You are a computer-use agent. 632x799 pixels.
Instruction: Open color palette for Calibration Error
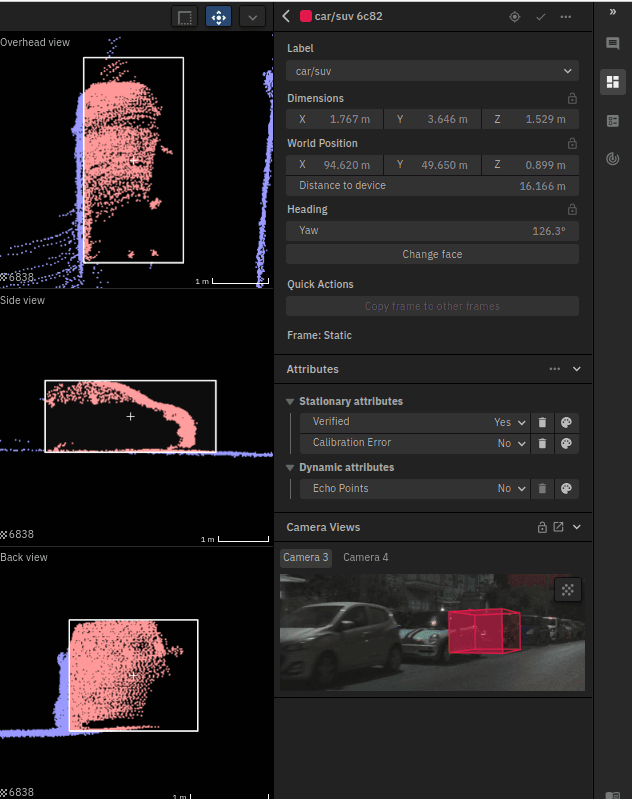coord(566,443)
